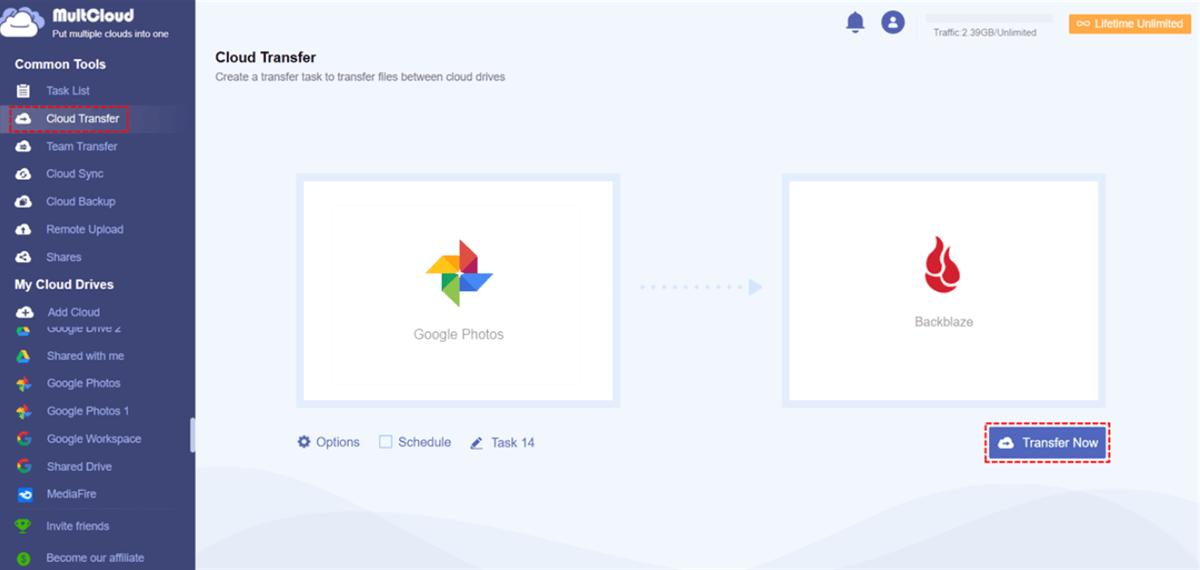Click the Lifetime Unlimited badge
Viewport: 1200px width, 570px height.
(1129, 24)
